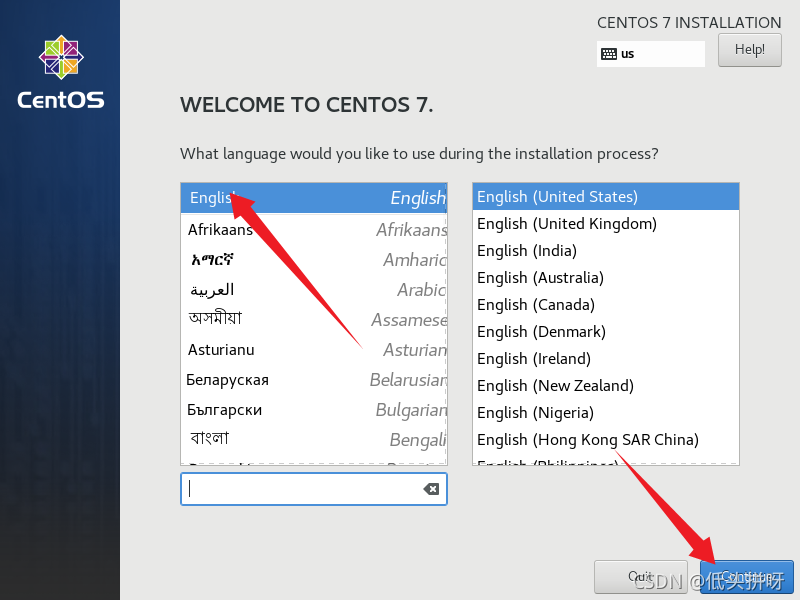Select the Assamese language row
Viewport: 800px width, 600px height.
point(314,319)
